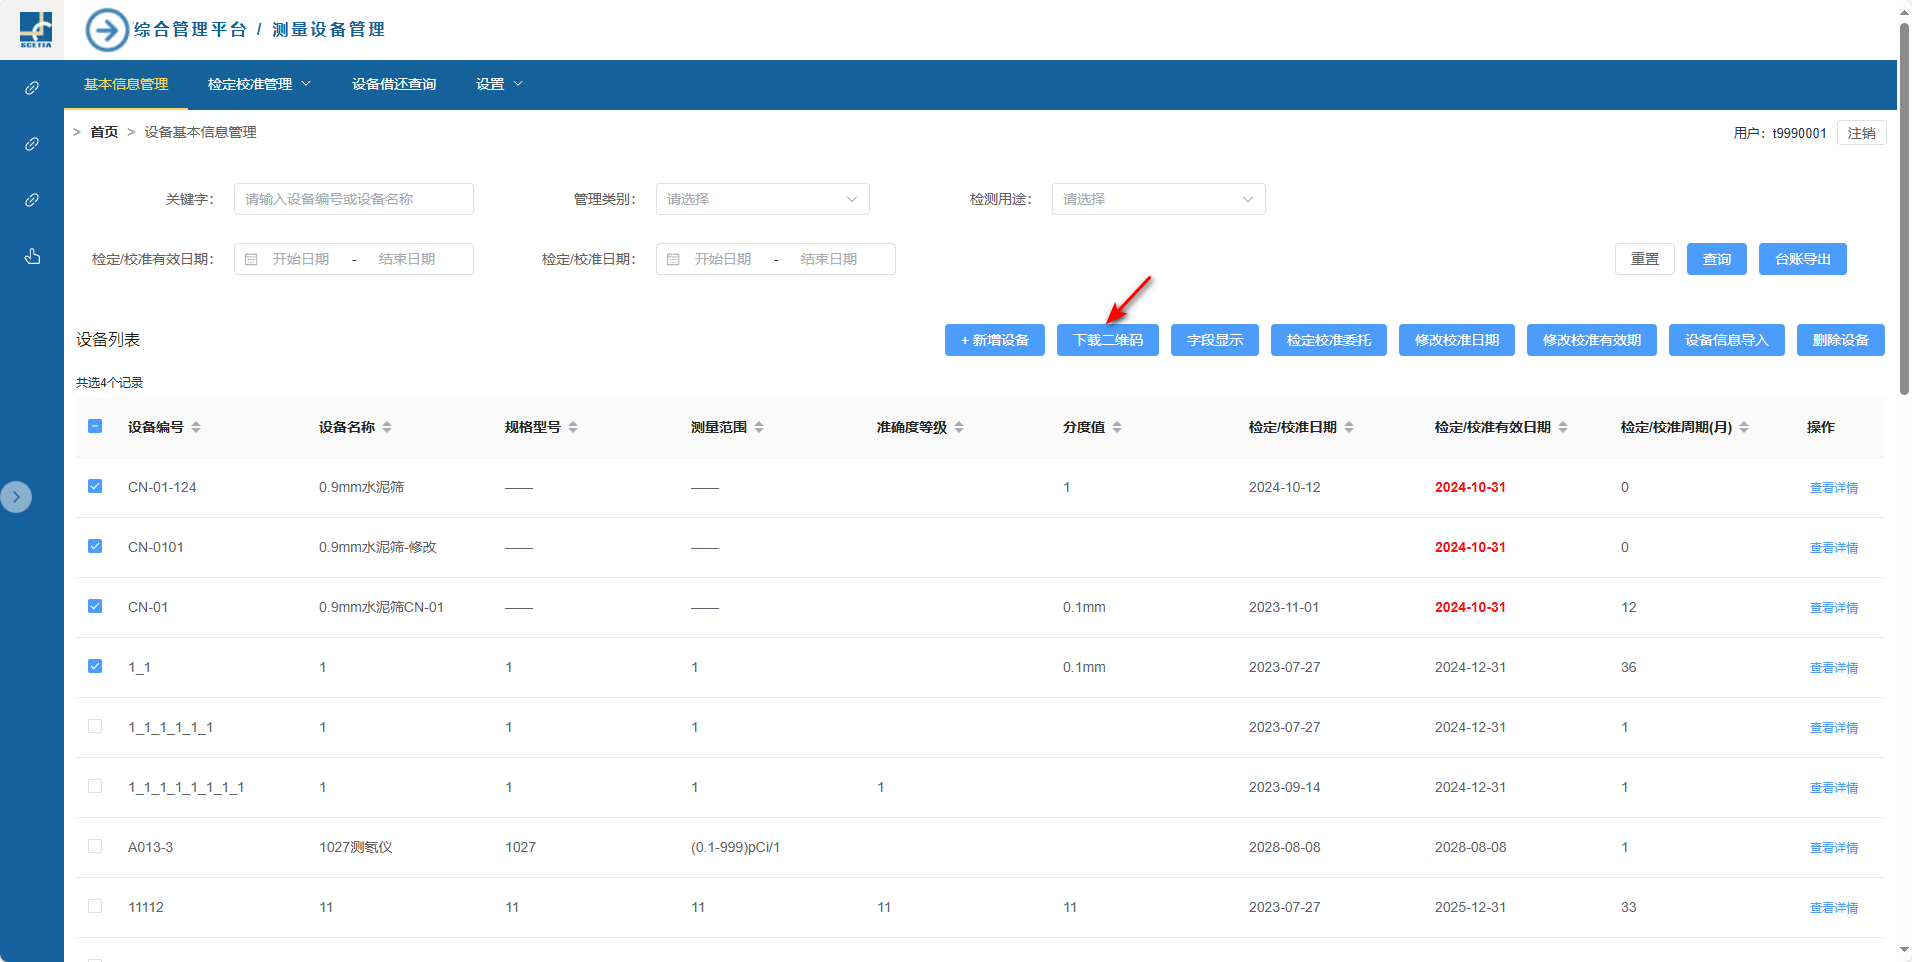Click calendar icon in 检定/校准有效日期 field
The image size is (1912, 962).
click(x=252, y=259)
